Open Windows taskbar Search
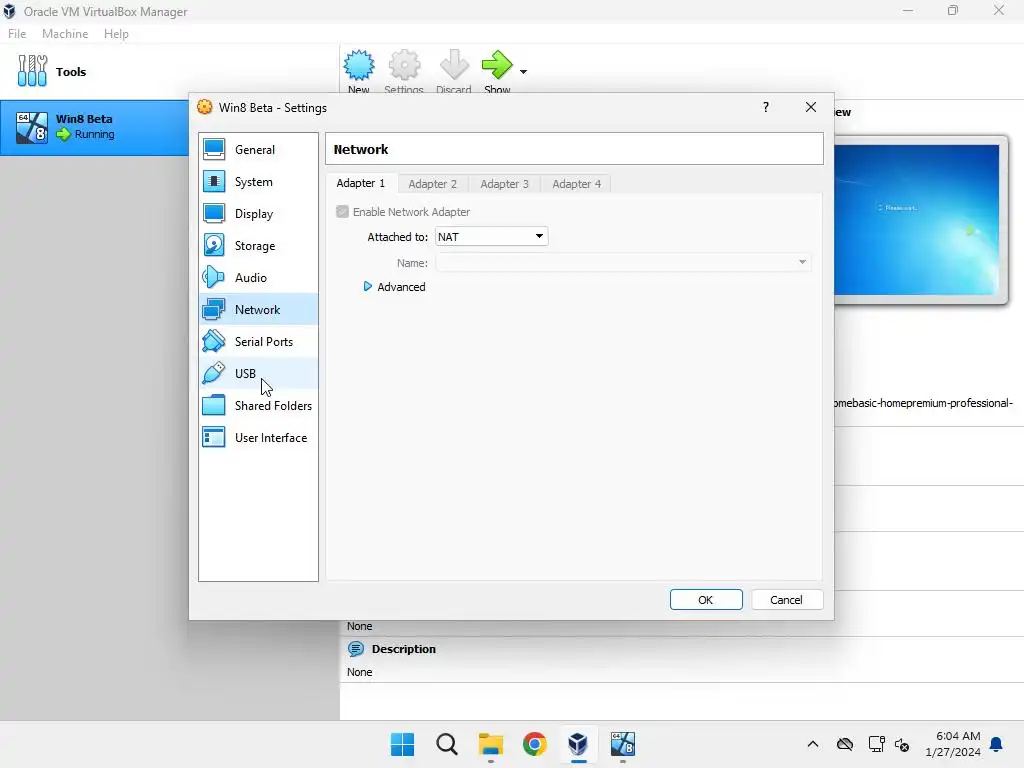Image resolution: width=1024 pixels, height=768 pixels. coord(447,744)
